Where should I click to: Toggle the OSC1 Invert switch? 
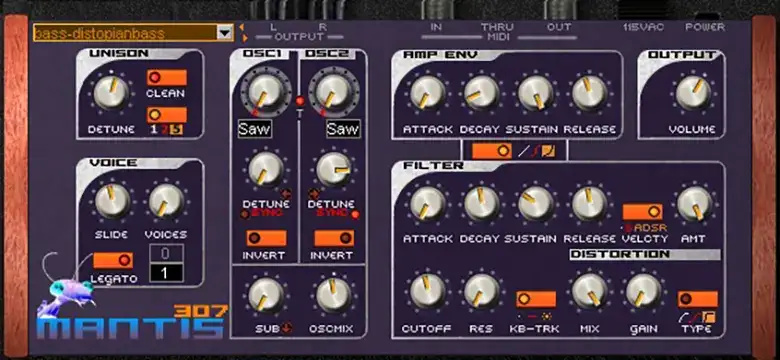(266, 238)
